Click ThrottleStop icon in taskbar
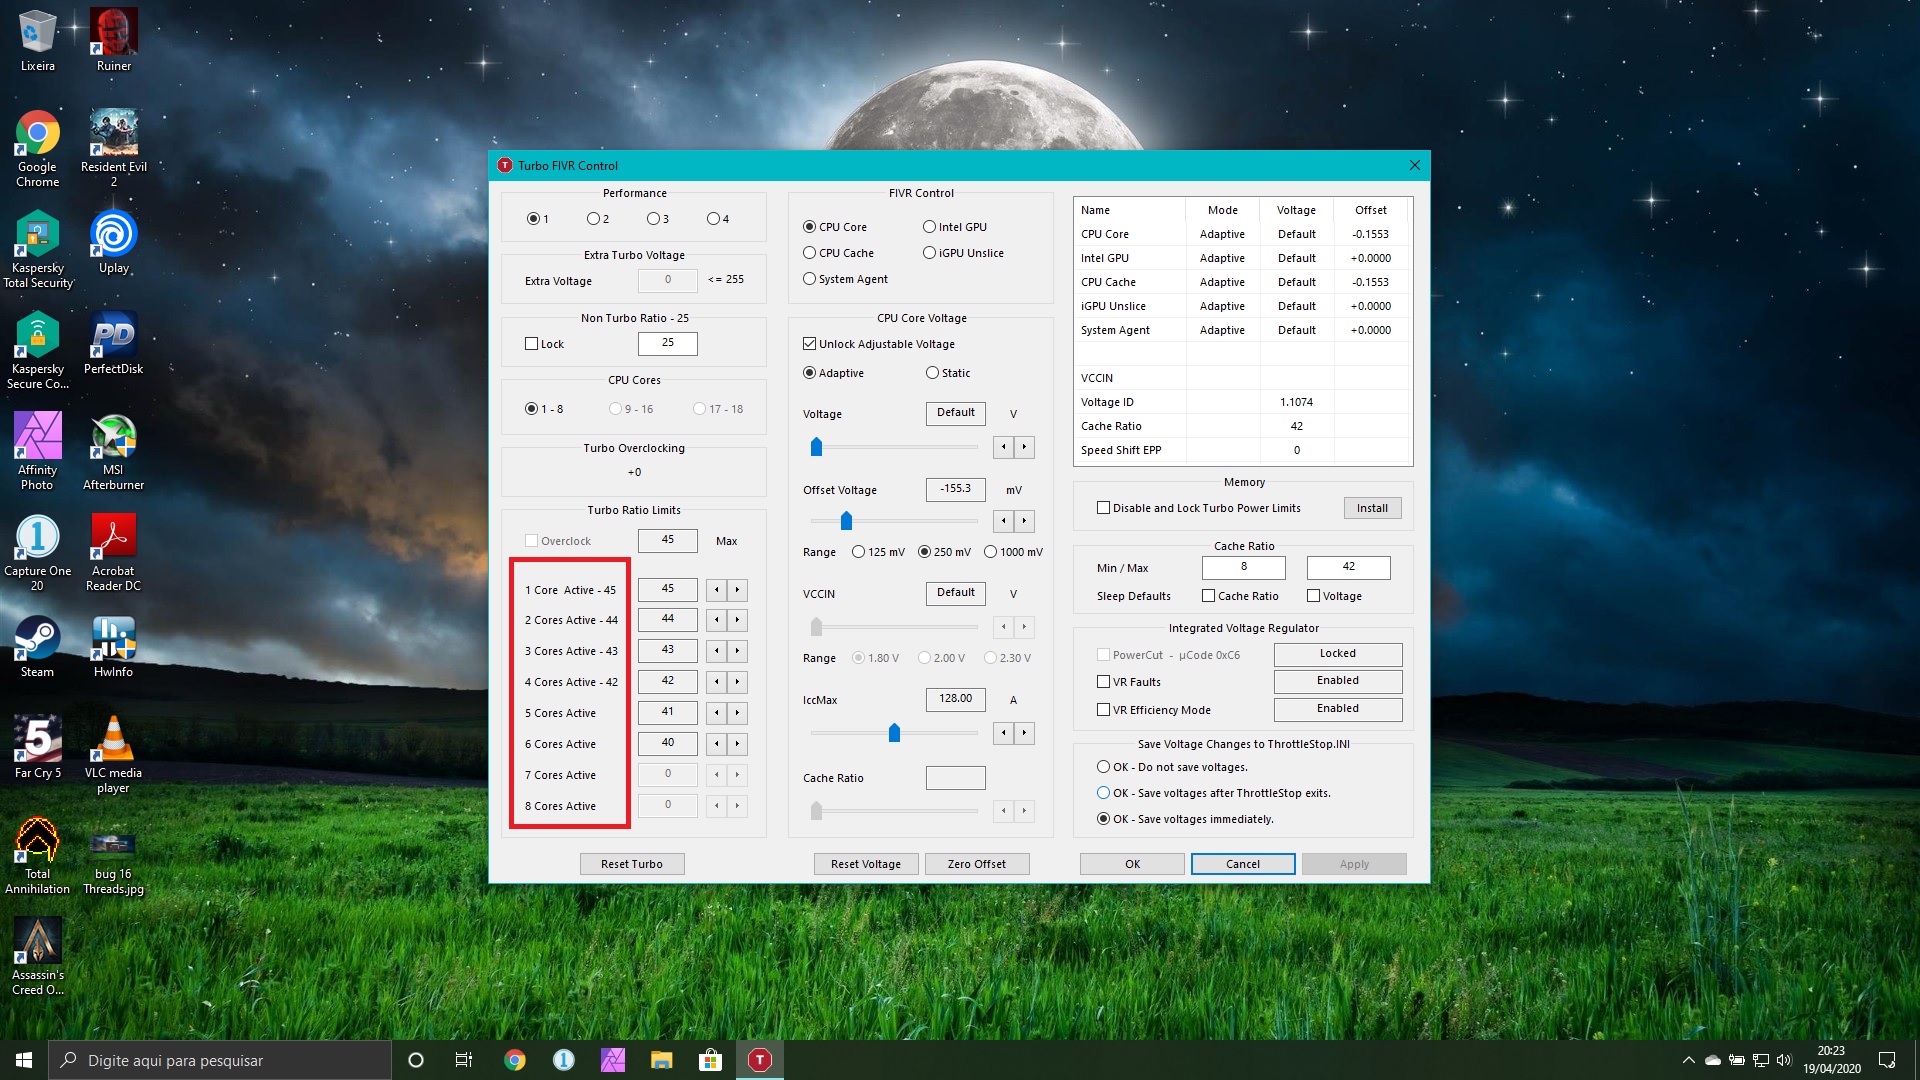This screenshot has height=1080, width=1920. [x=760, y=1060]
